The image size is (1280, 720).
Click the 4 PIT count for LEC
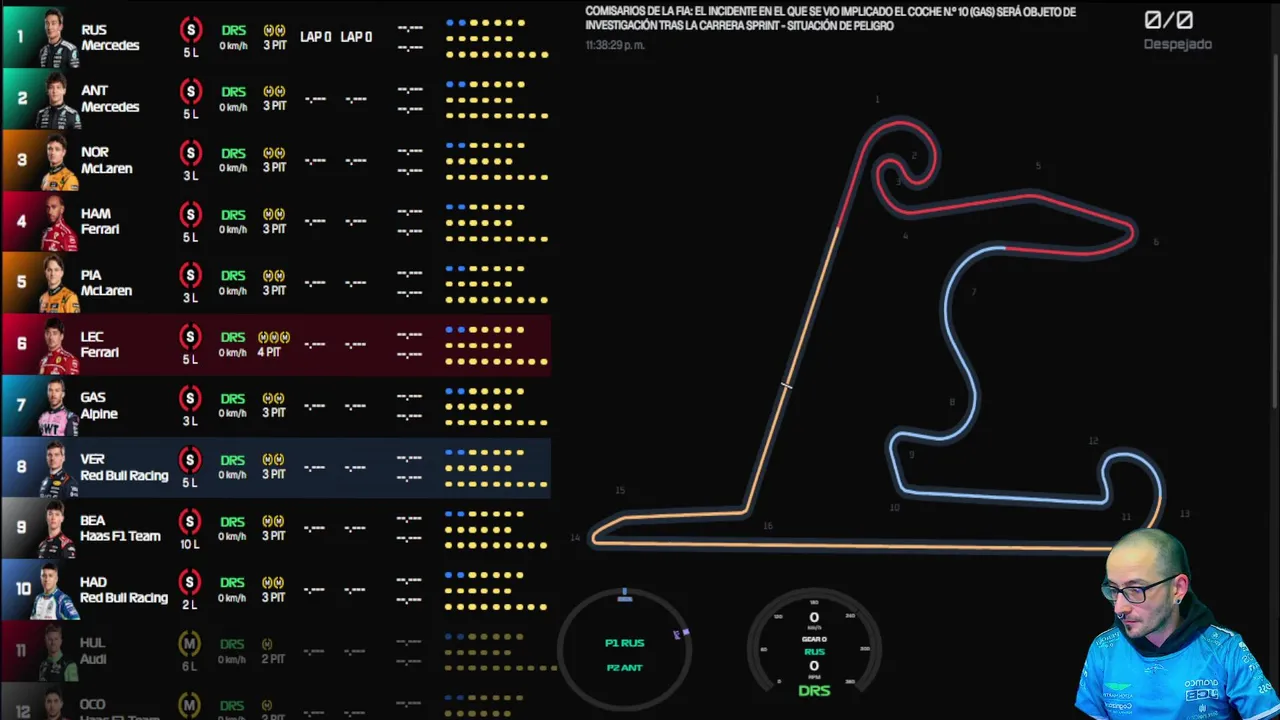269,352
